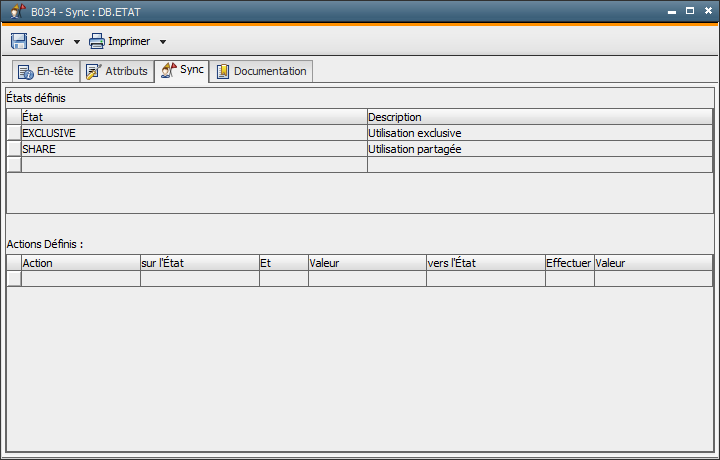This screenshot has height=460, width=720.
Task: Click the Attributs tab pencil icon
Action: coord(94,71)
